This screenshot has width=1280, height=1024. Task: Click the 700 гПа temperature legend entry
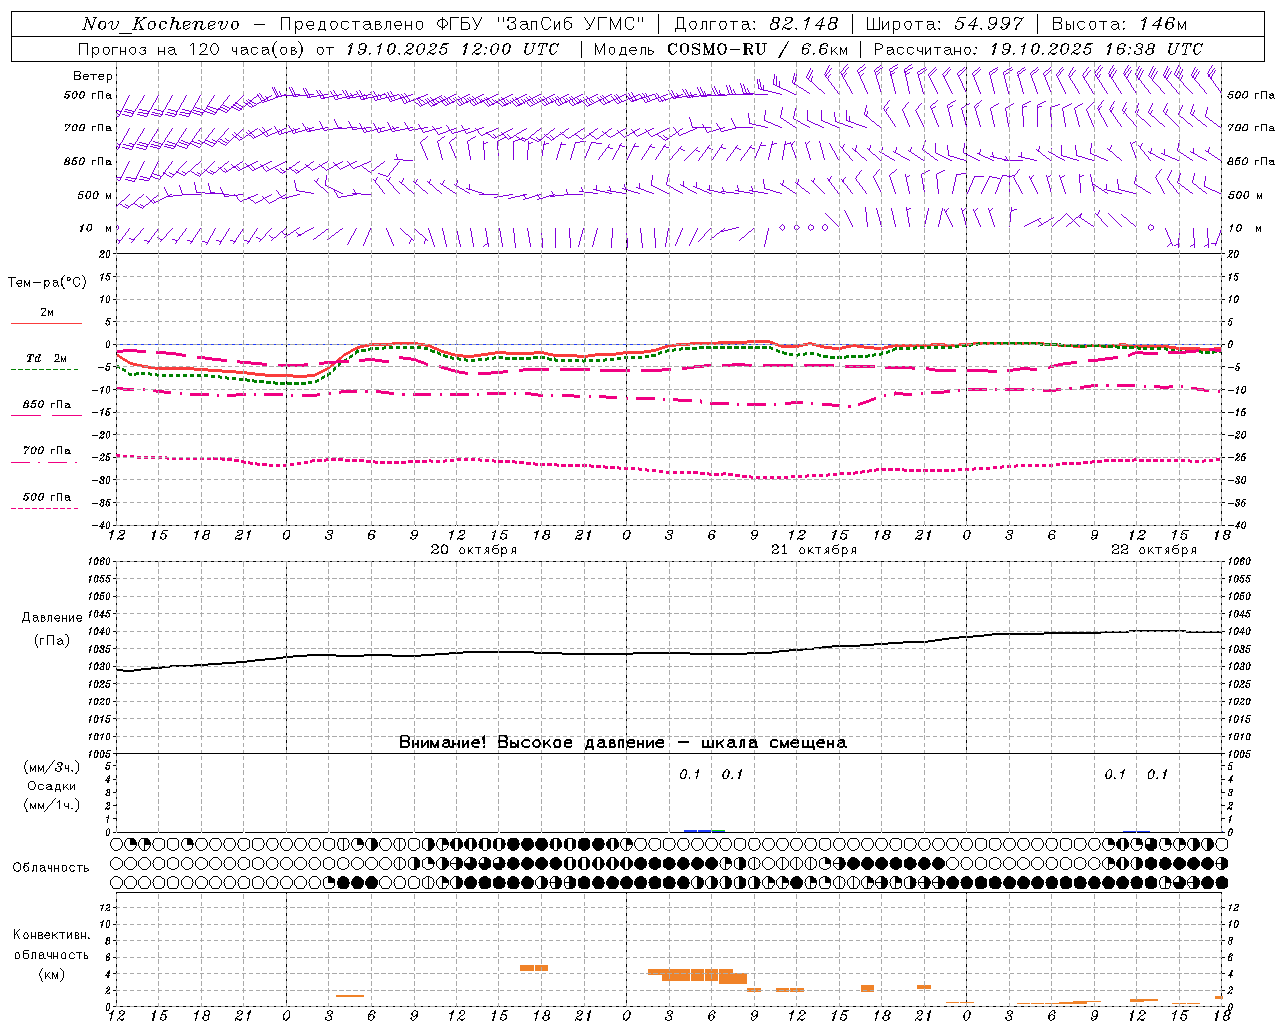click(47, 450)
